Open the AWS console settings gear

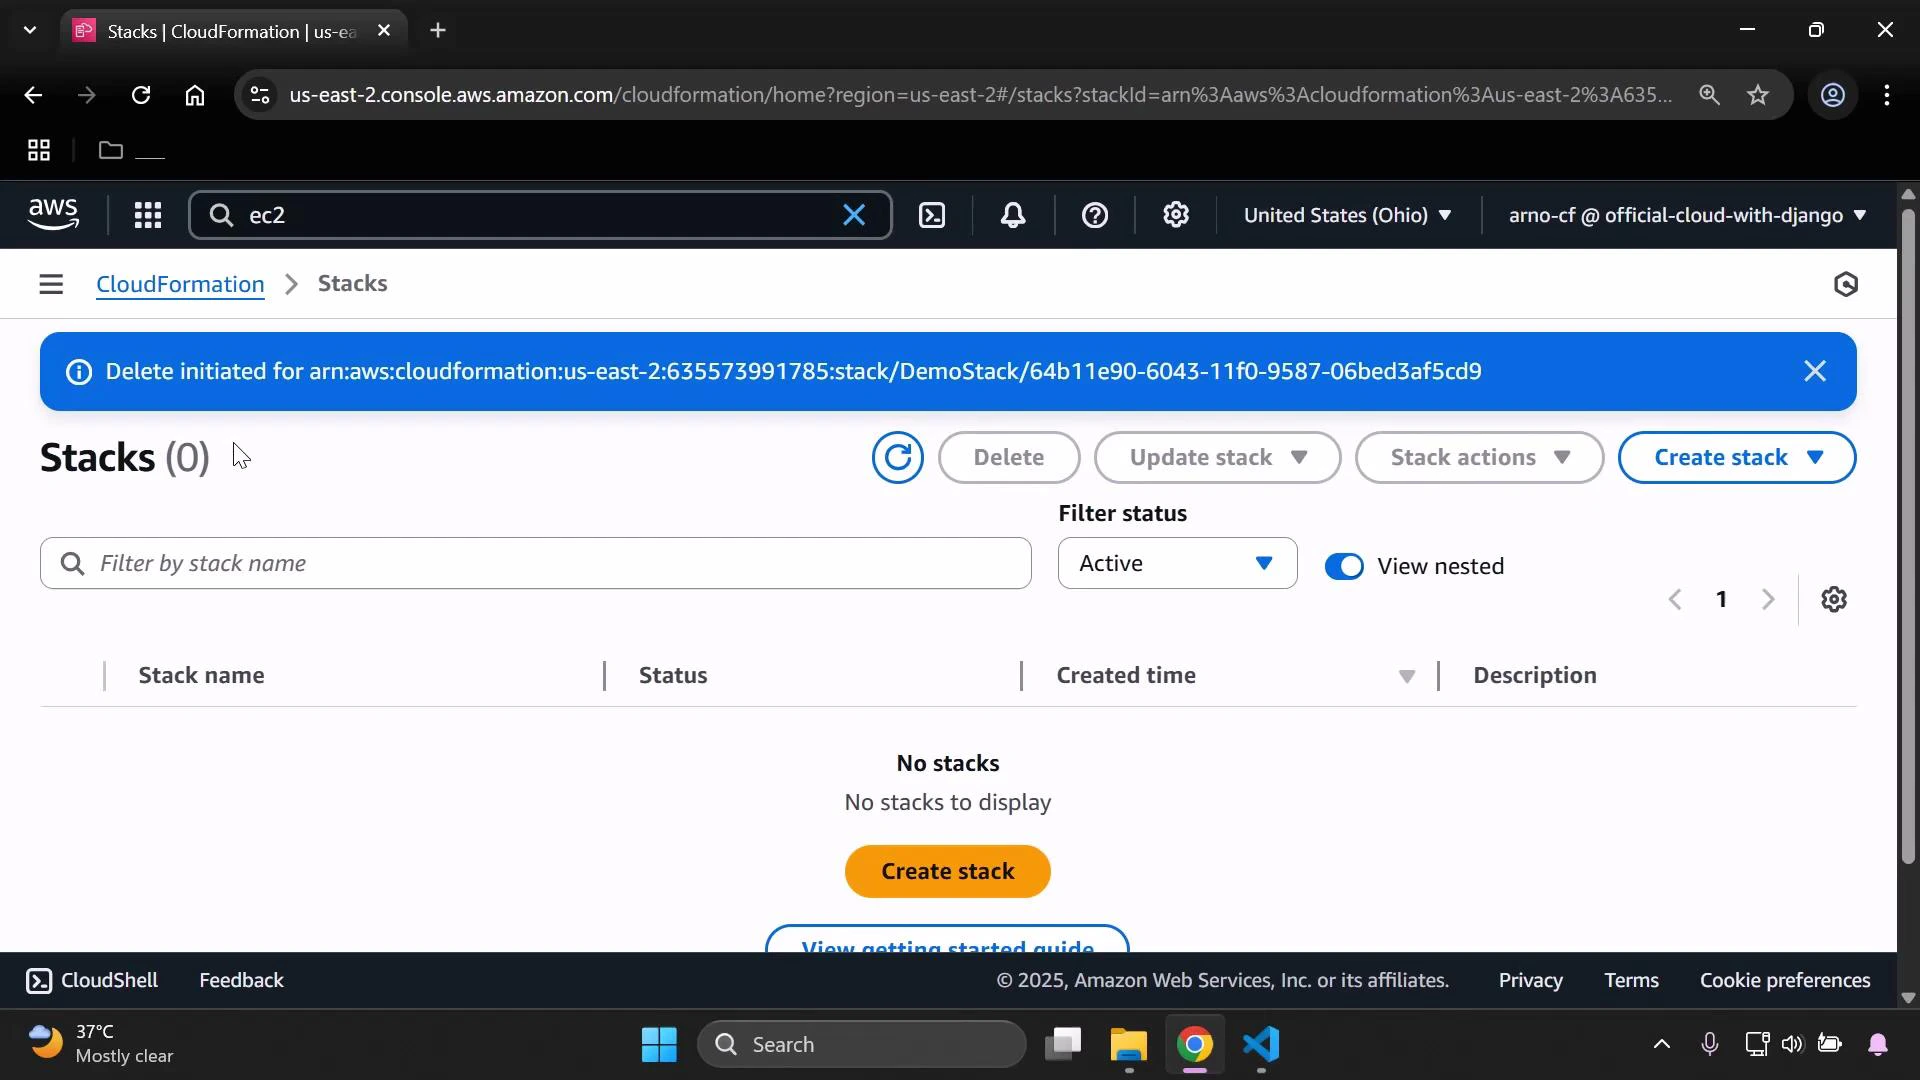point(1176,215)
